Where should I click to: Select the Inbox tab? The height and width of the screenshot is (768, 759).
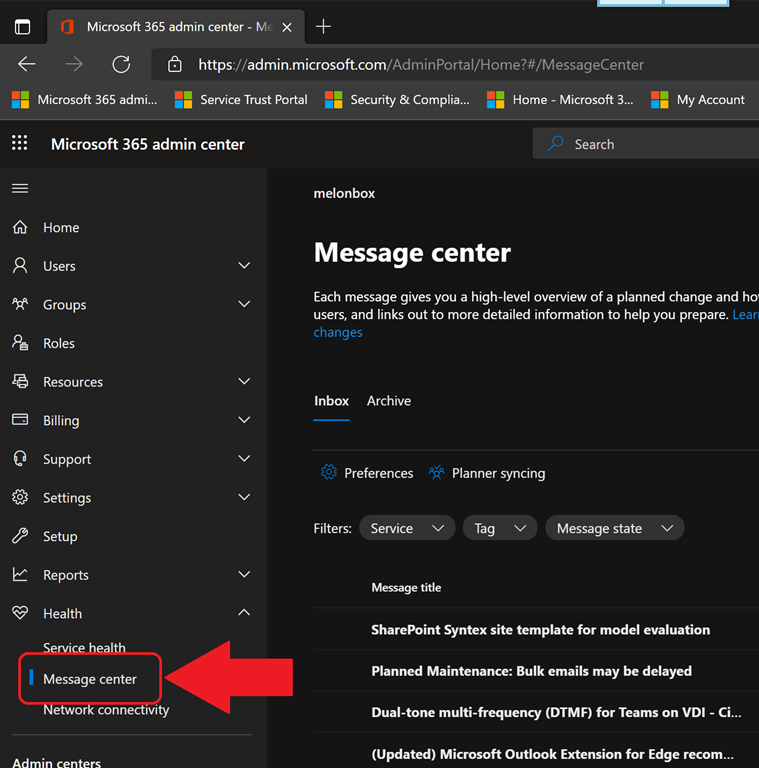click(331, 401)
